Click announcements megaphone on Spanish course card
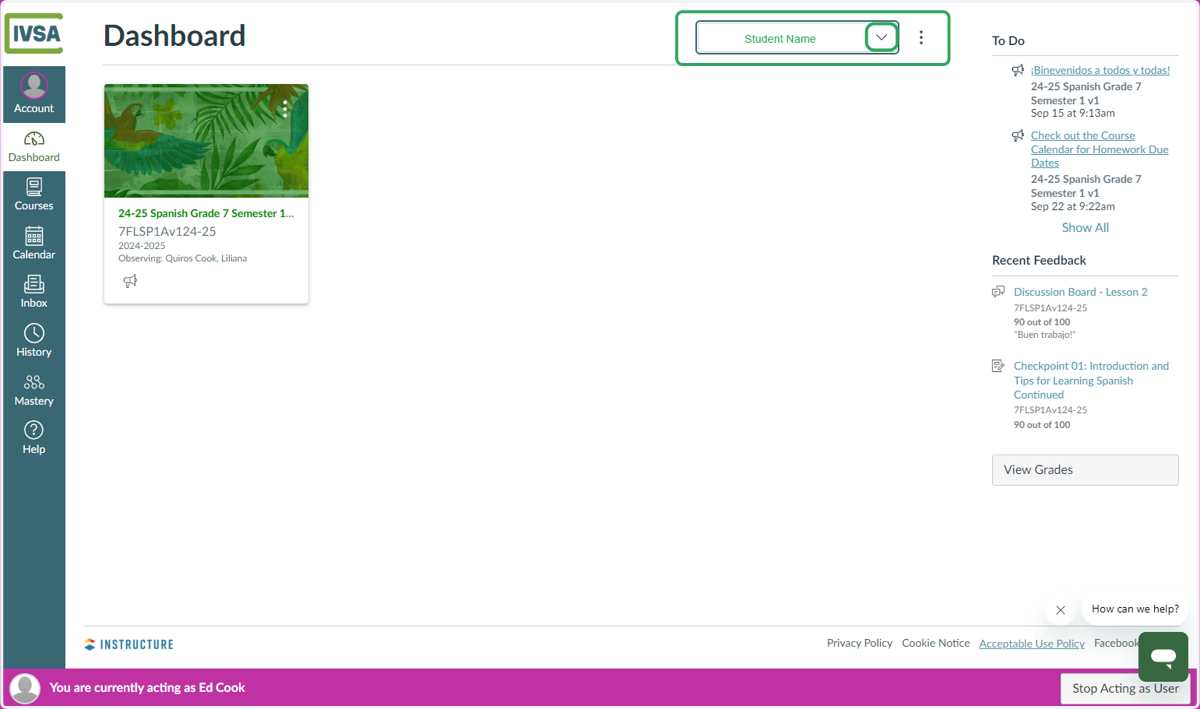The height and width of the screenshot is (709, 1200). click(x=130, y=281)
